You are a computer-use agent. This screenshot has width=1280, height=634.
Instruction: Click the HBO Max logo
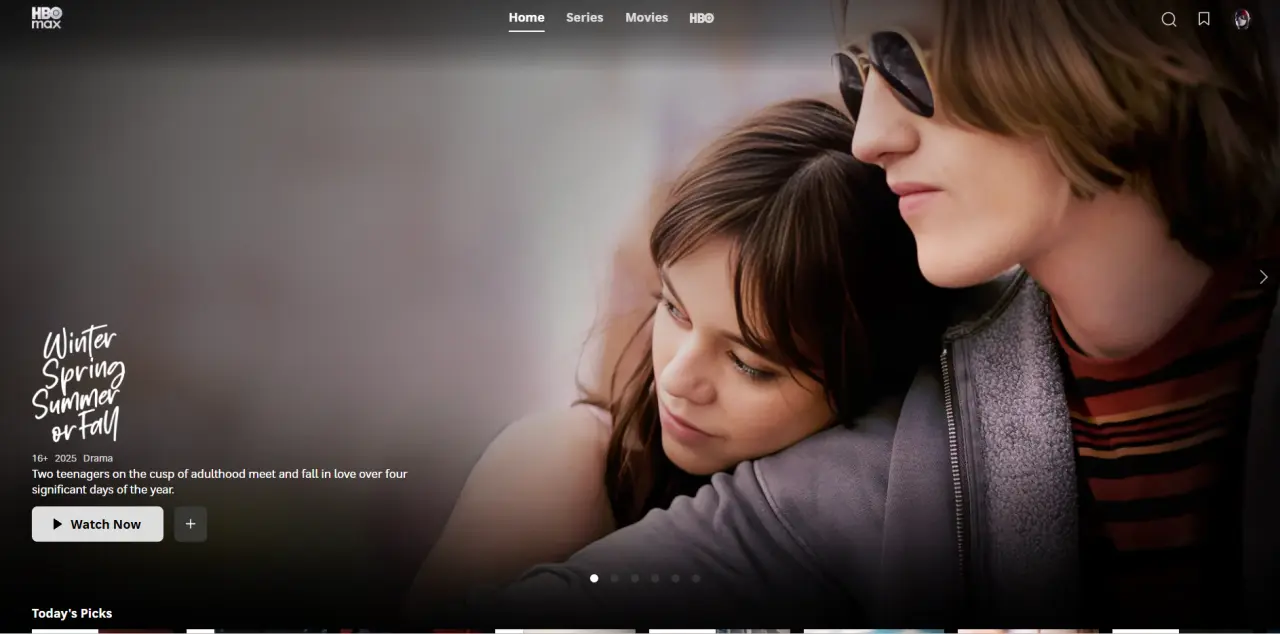pos(46,17)
